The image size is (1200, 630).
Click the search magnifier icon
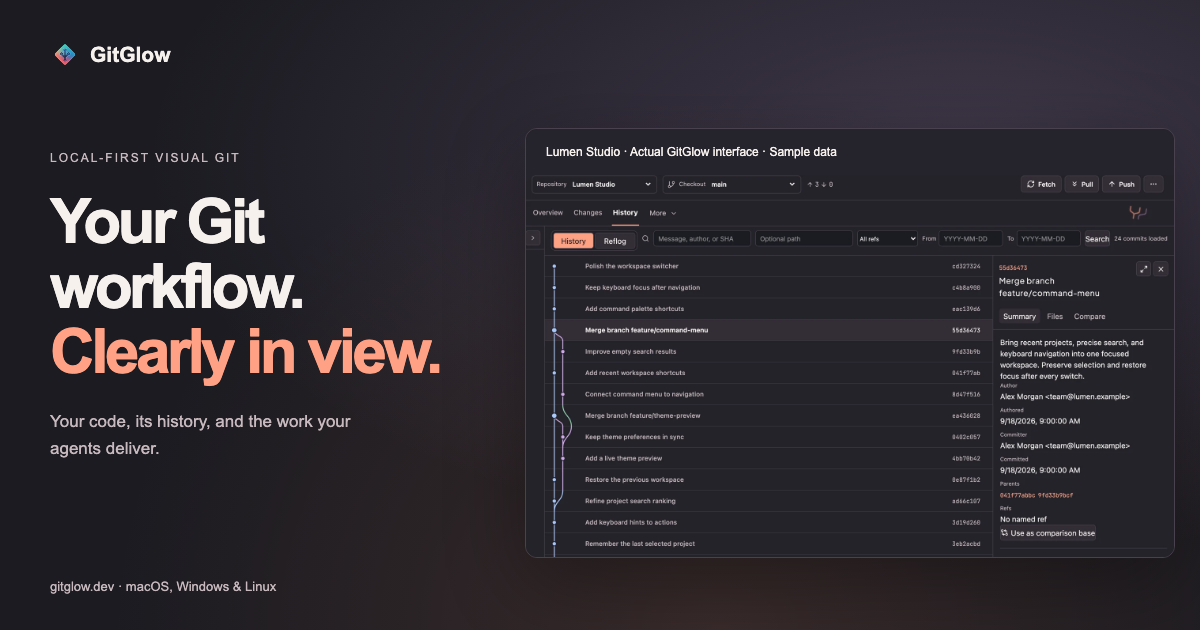pos(645,239)
